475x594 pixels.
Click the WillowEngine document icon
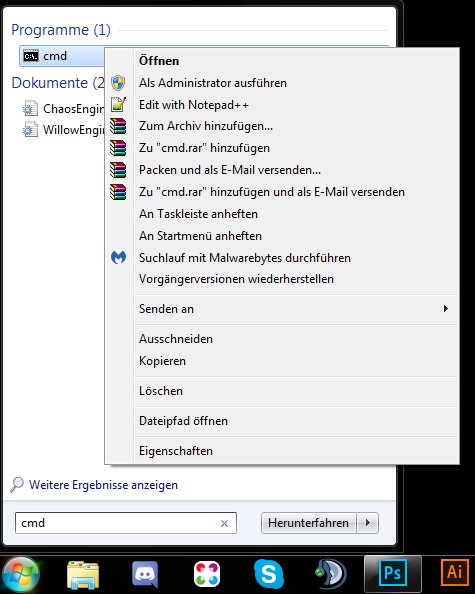coord(30,129)
